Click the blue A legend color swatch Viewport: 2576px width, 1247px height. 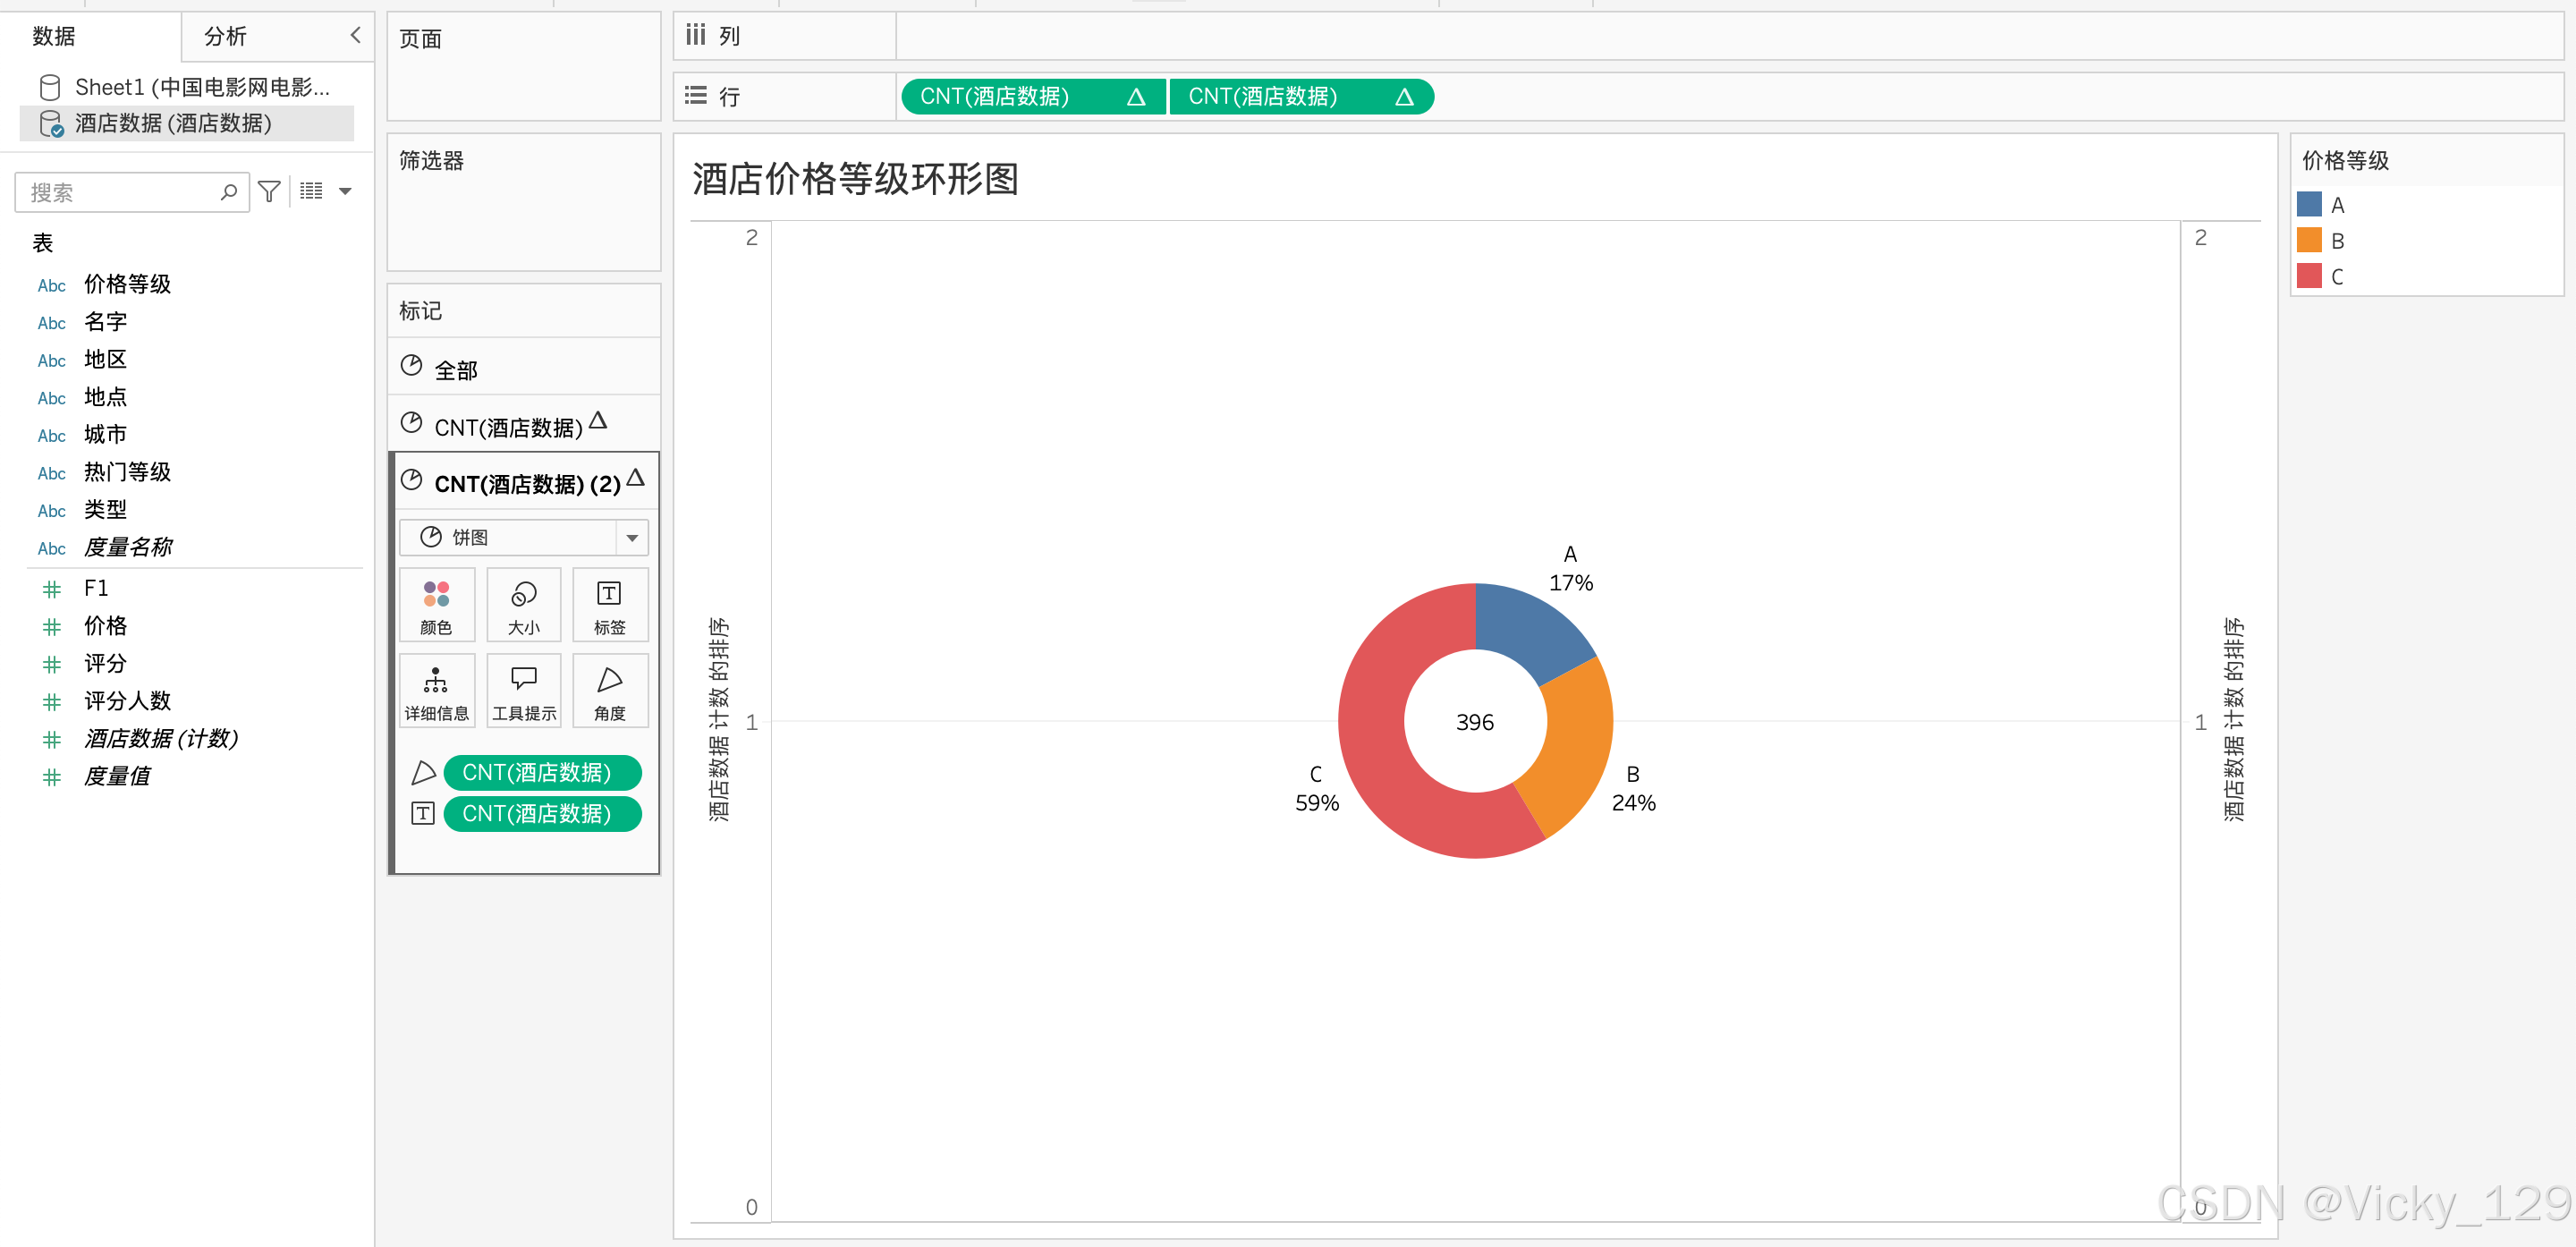pyautogui.click(x=2308, y=205)
